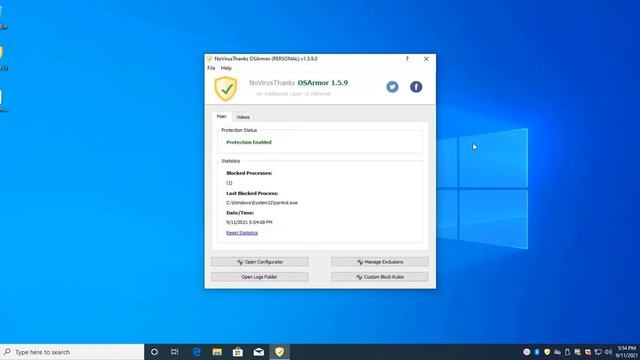Click the last blocked date/time value
640x360 pixels.
point(249,222)
